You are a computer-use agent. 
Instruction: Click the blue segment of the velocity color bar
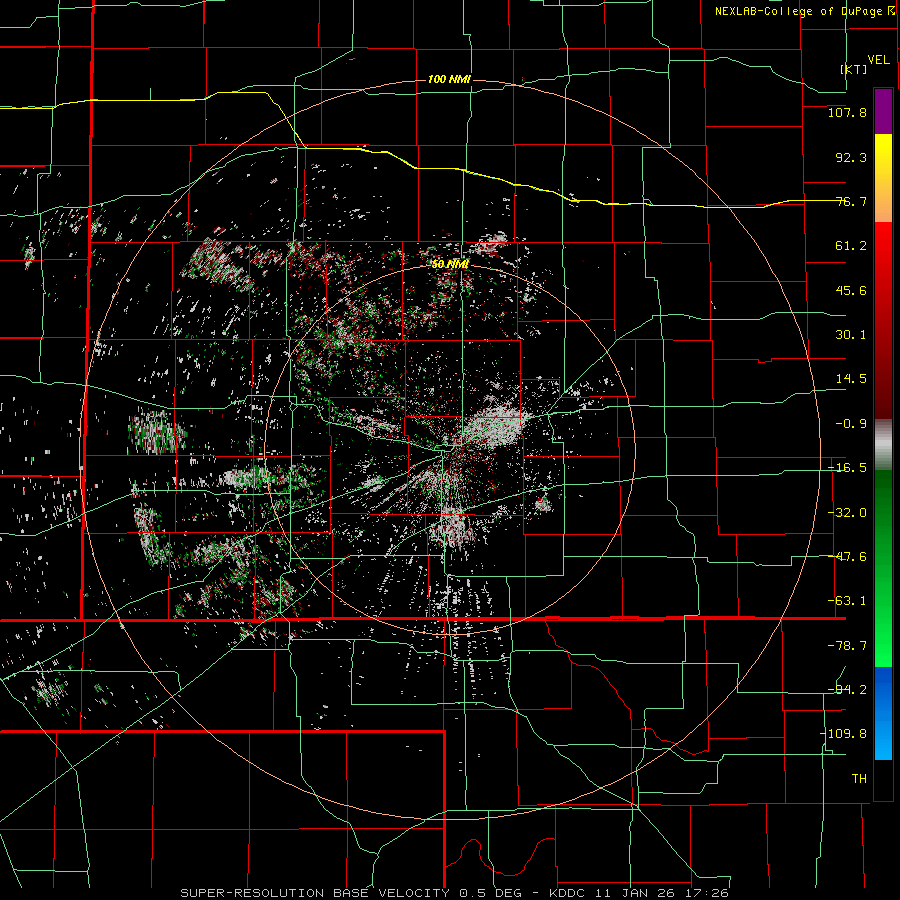tap(883, 713)
